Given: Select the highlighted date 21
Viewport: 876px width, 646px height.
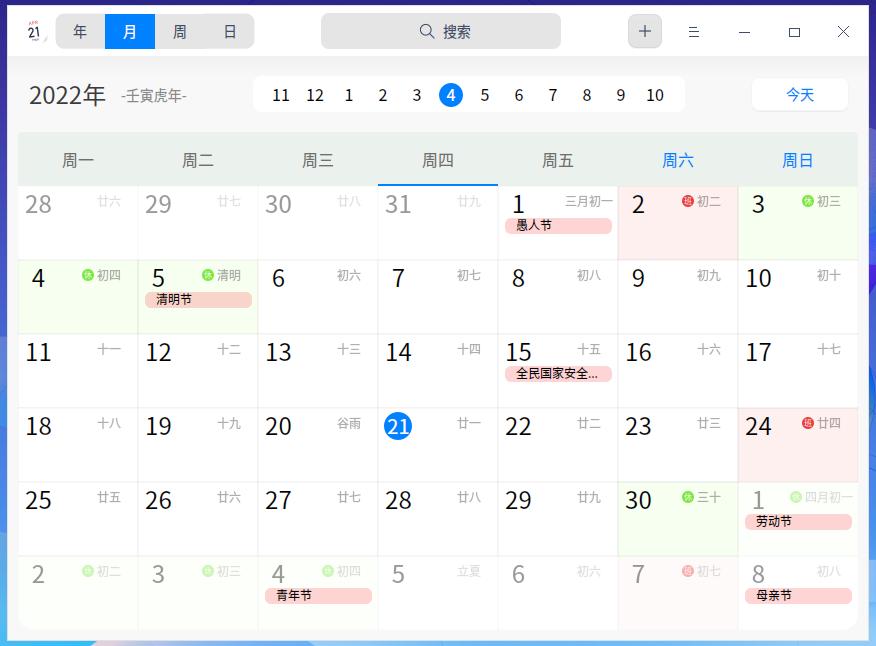Looking at the screenshot, I should [398, 425].
